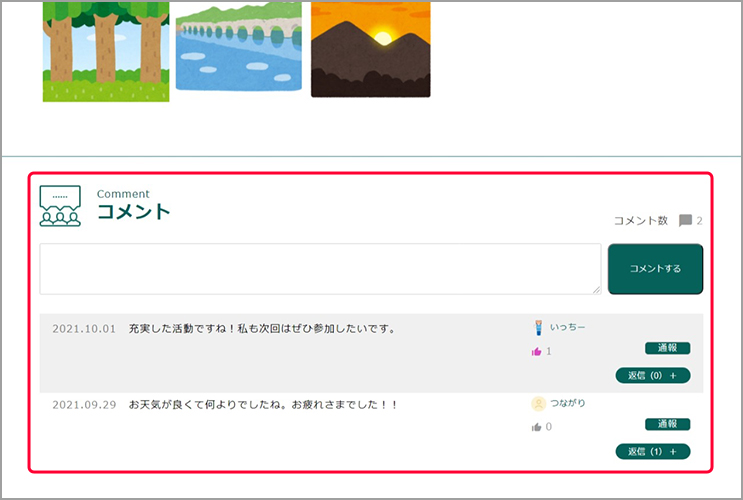743x500 pixels.
Task: Like つながり's comment with the grey thumbs-up
Action: (537, 427)
